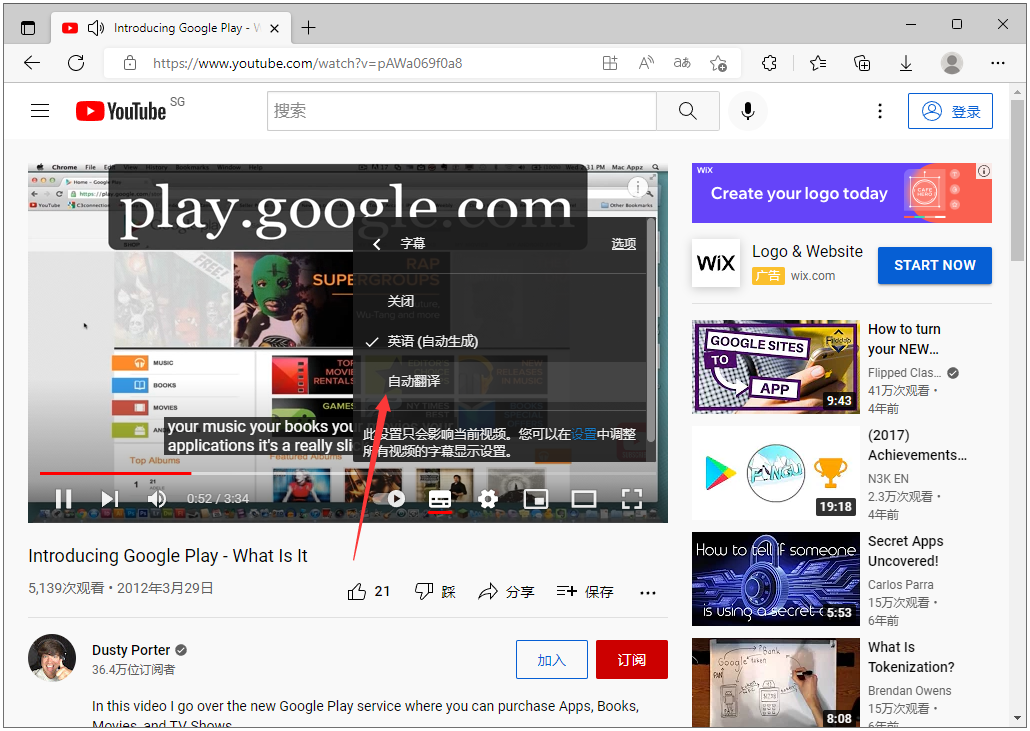Viewport: 1030px width, 731px height.
Task: Open the 设置 link in subtitle note
Action: coord(584,434)
